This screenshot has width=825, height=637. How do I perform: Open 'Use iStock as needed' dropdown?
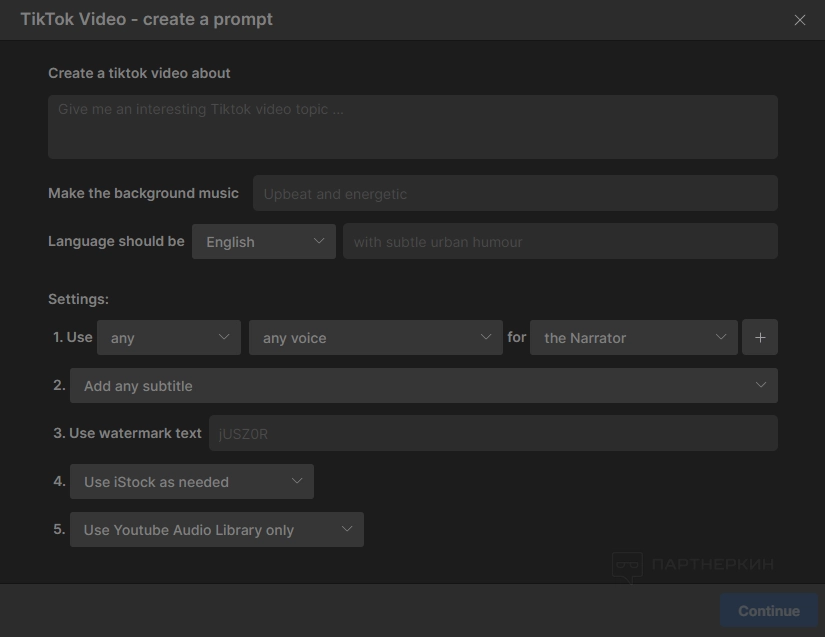192,481
